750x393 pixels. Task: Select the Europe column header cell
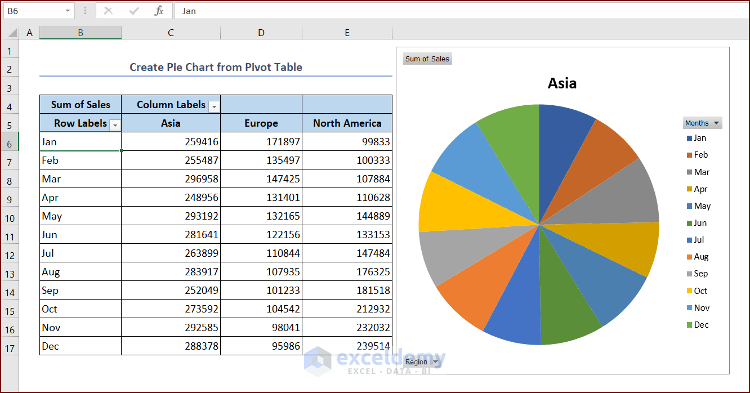tap(261, 123)
